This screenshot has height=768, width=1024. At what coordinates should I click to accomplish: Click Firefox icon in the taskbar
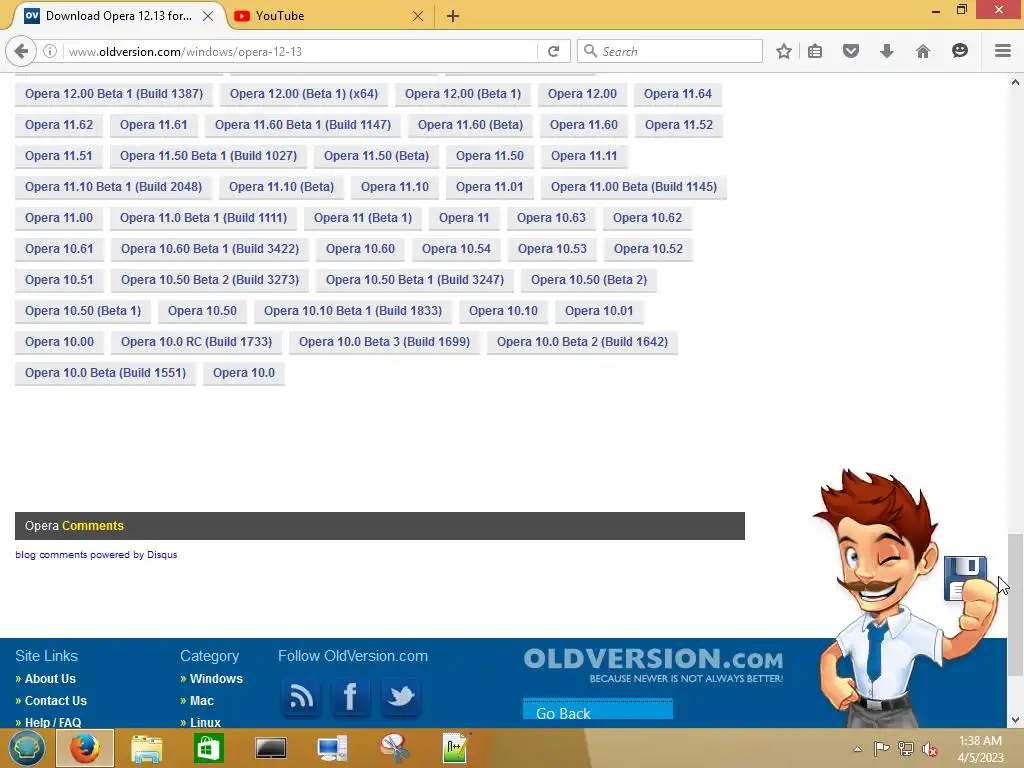tap(85, 748)
